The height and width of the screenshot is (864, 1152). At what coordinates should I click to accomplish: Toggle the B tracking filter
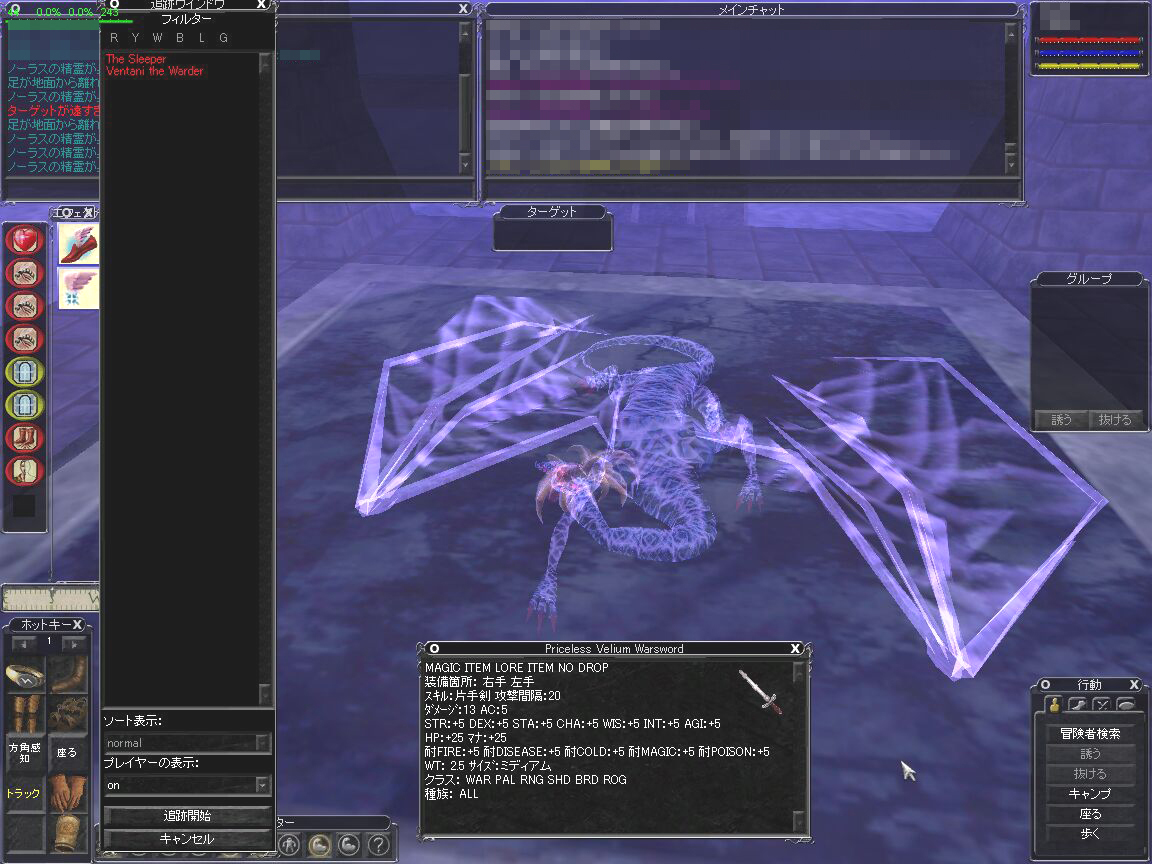coord(179,37)
